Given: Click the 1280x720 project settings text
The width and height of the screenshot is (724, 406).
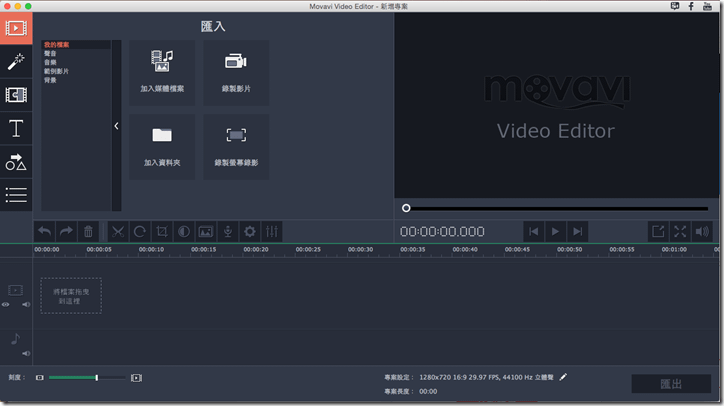Looking at the screenshot, I should tap(486, 377).
